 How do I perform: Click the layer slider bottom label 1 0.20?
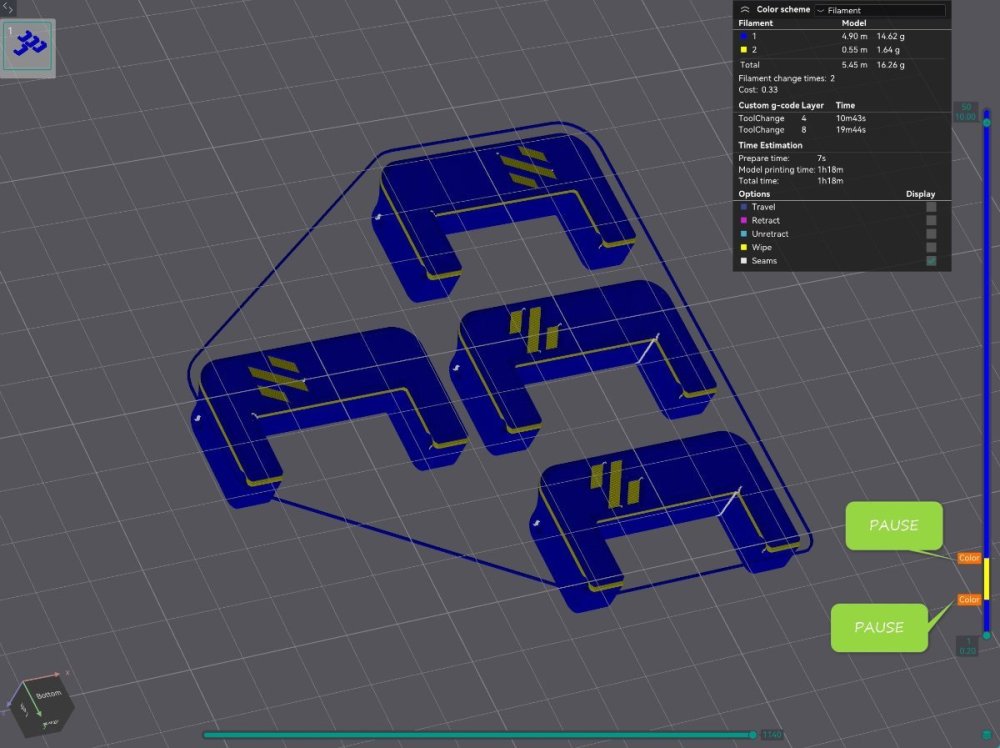tap(967, 646)
